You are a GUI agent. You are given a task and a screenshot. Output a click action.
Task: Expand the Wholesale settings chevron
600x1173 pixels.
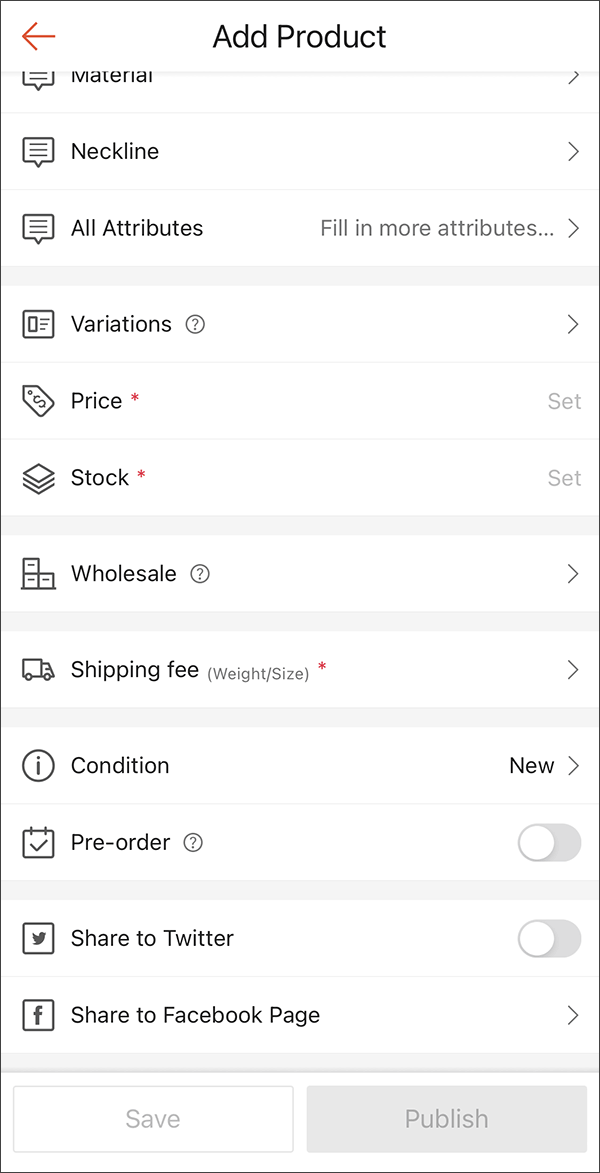(572, 573)
